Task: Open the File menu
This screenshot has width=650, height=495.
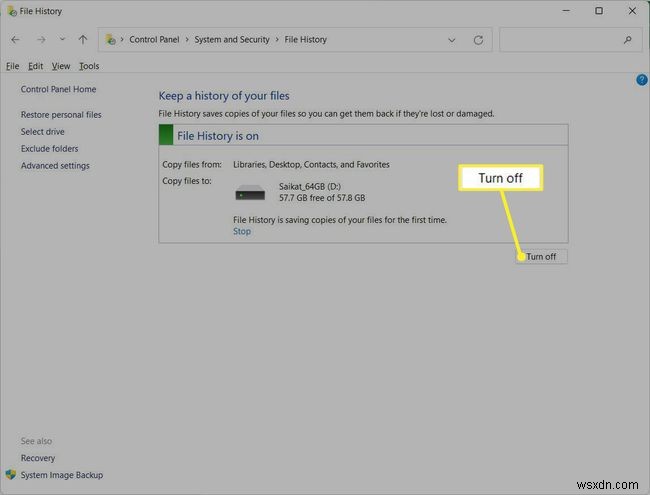Action: [x=12, y=66]
